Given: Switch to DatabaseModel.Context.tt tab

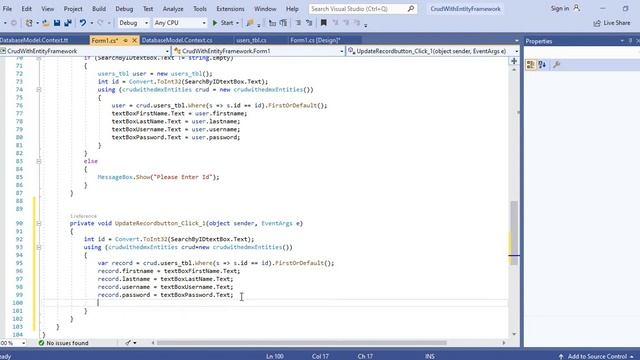Looking at the screenshot, I should tap(34, 40).
